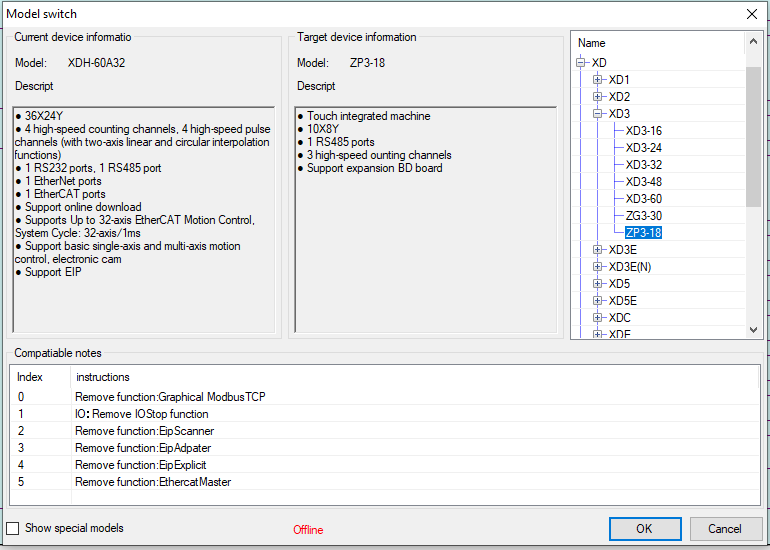Click the XD5E series label

(x=623, y=301)
